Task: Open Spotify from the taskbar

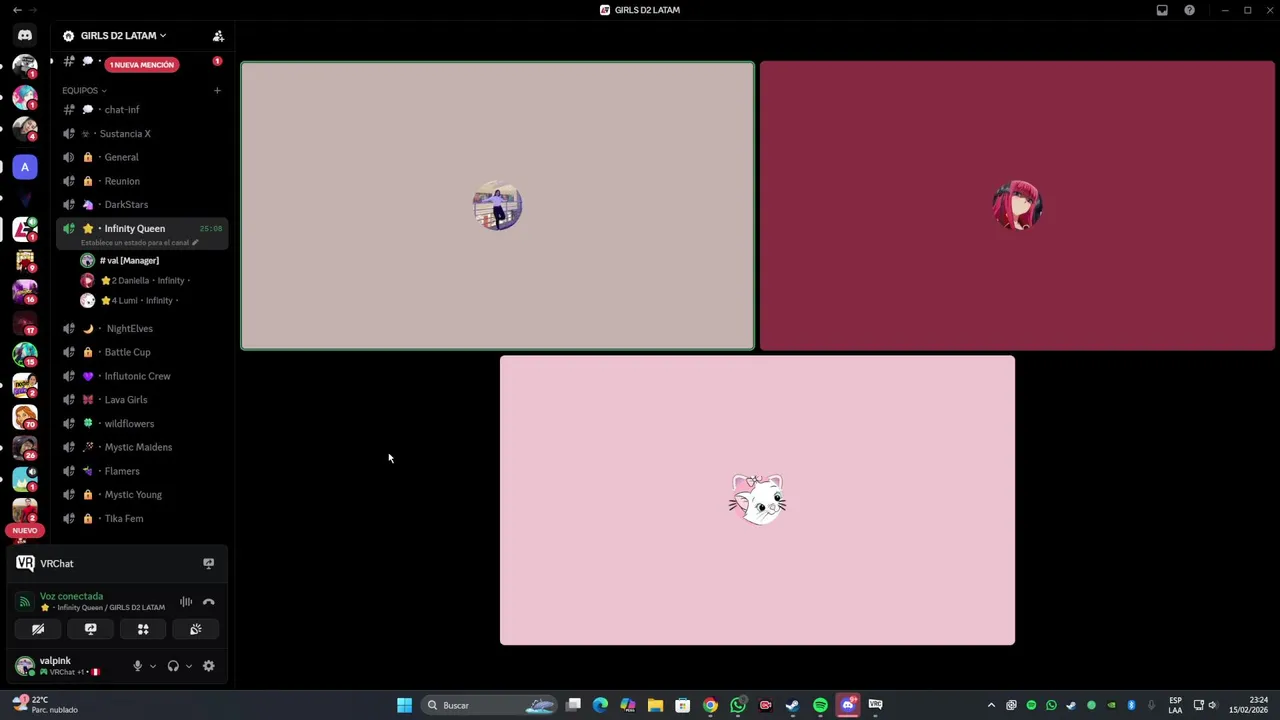Action: point(820,705)
